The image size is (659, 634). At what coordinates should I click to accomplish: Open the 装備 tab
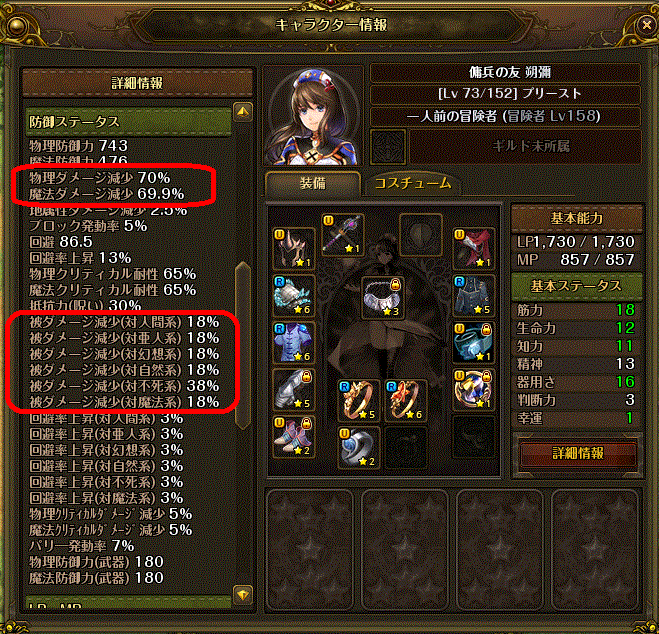313,184
